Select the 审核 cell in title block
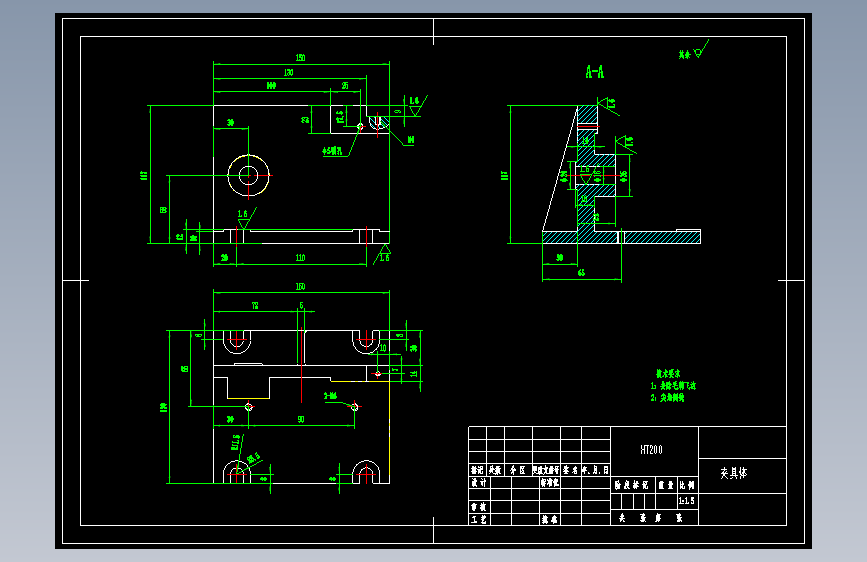This screenshot has height=562, width=867. pyautogui.click(x=479, y=507)
